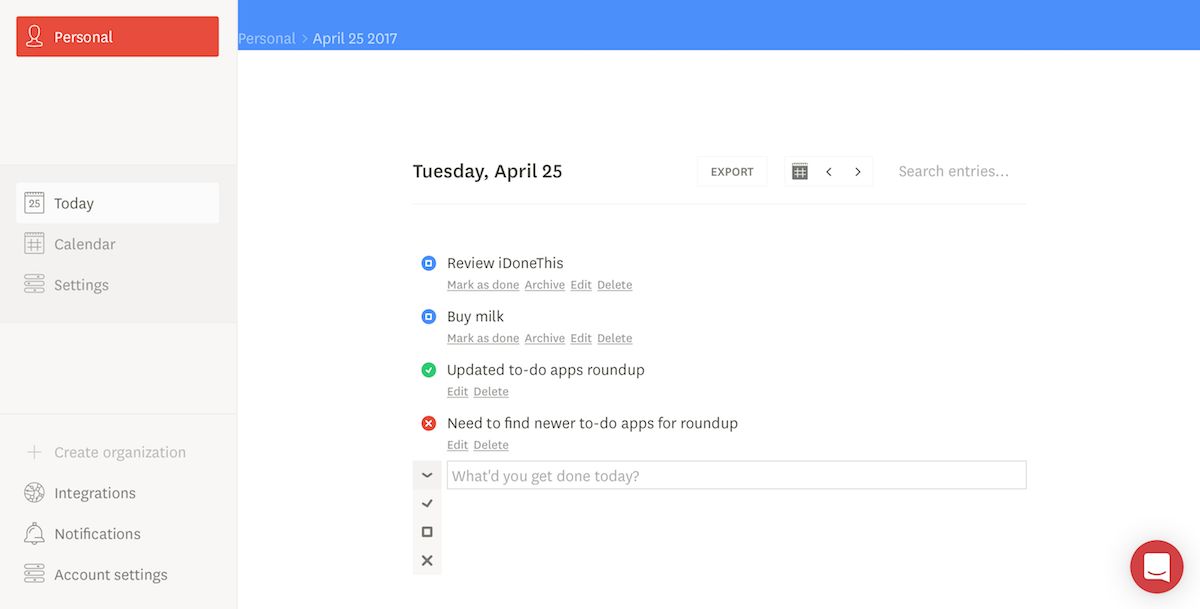Go to the previous day with the left chevron
The height and width of the screenshot is (609, 1200).
pos(828,170)
